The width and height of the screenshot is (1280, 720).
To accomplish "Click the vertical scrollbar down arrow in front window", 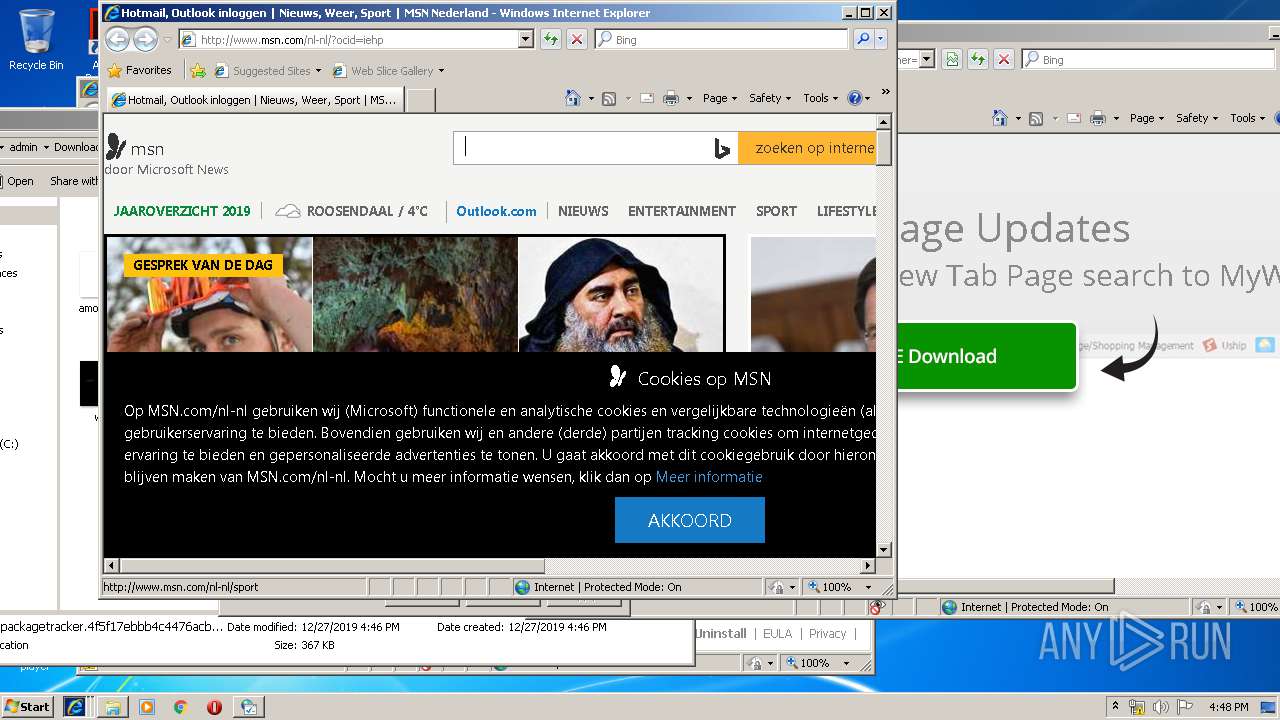I will [x=883, y=550].
